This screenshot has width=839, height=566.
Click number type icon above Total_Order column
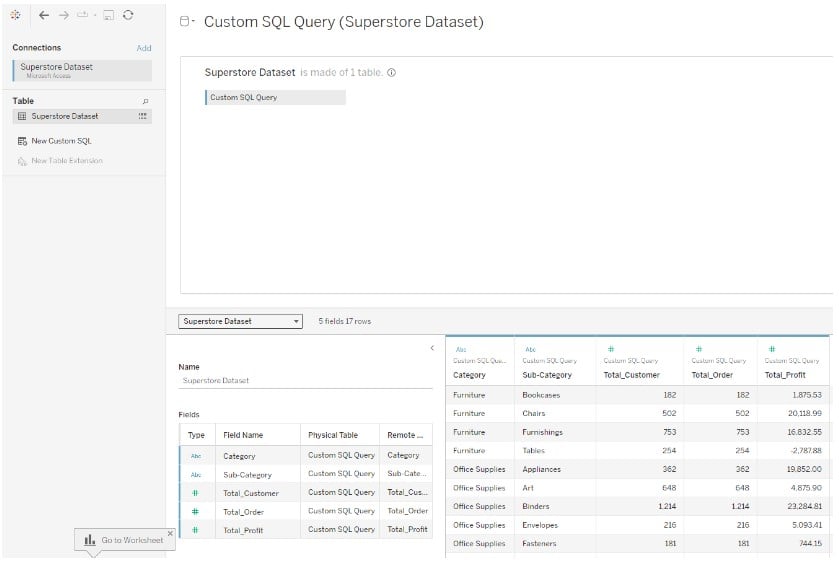699,349
